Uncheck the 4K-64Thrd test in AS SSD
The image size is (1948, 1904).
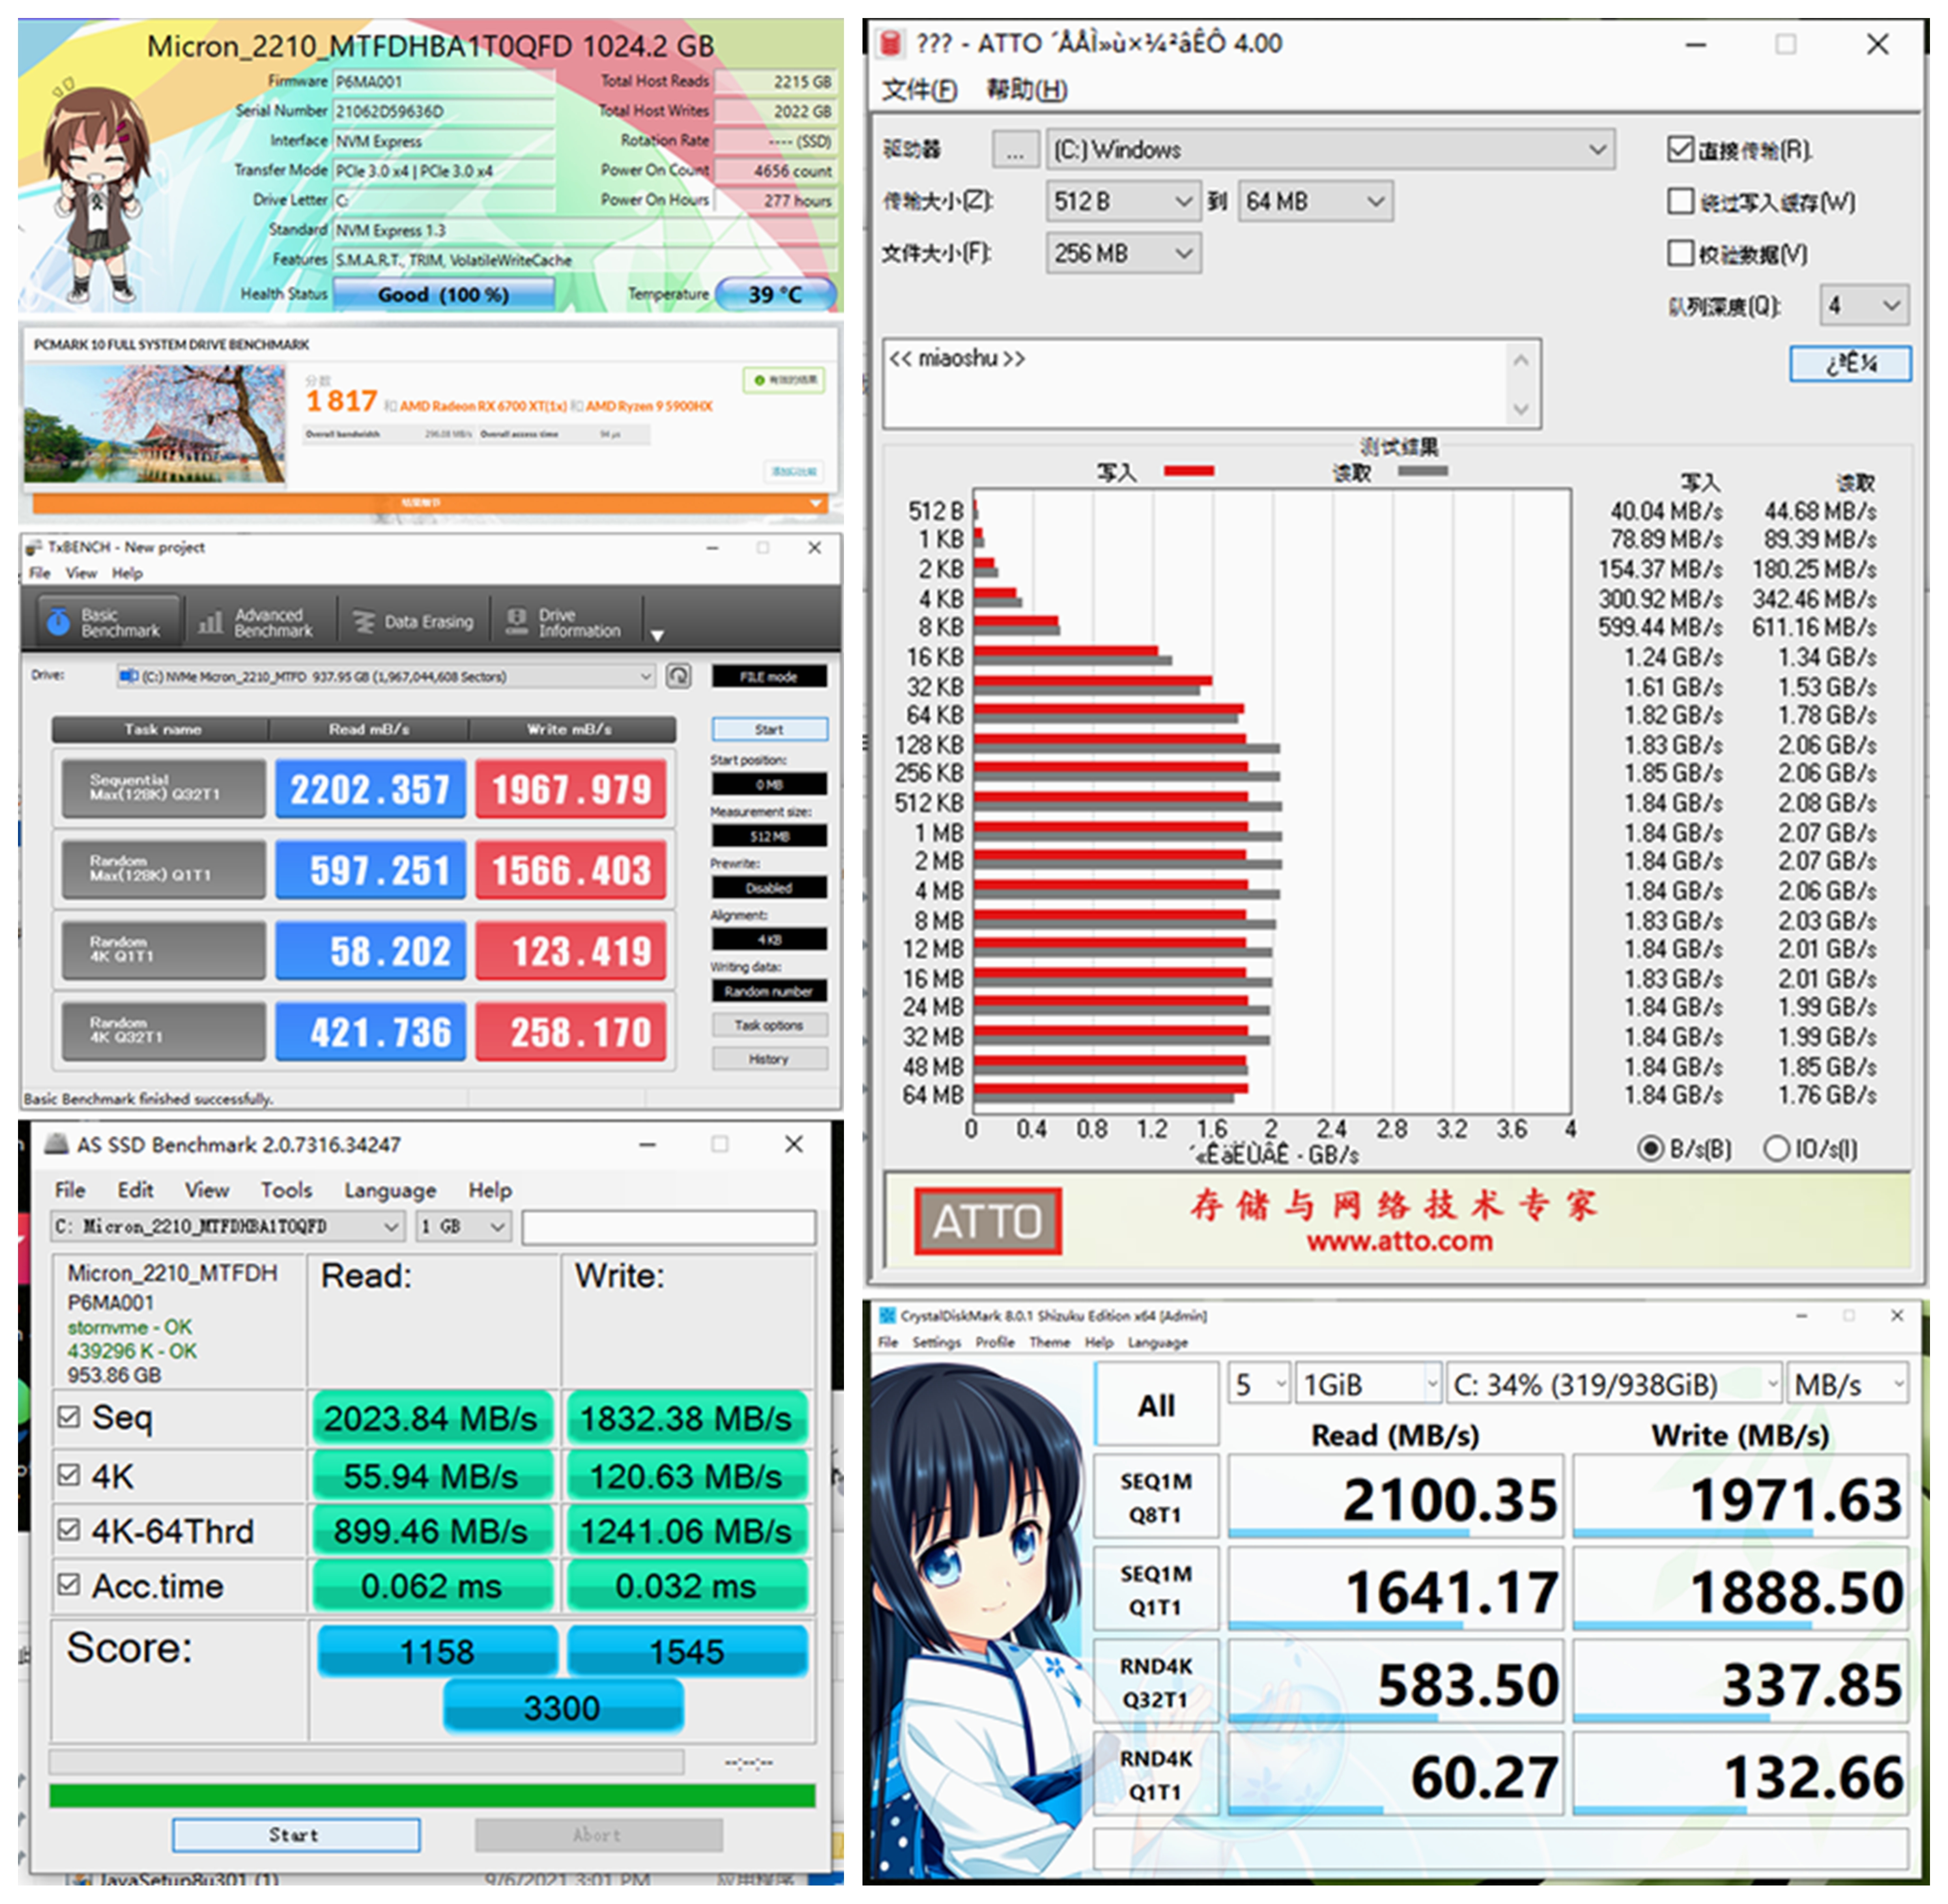coord(69,1530)
